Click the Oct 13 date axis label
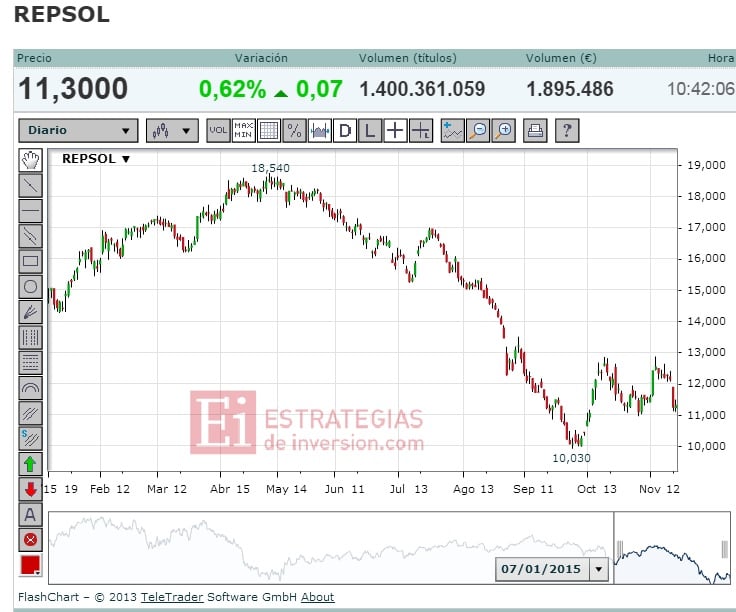This screenshot has height=612, width=736. [x=597, y=489]
